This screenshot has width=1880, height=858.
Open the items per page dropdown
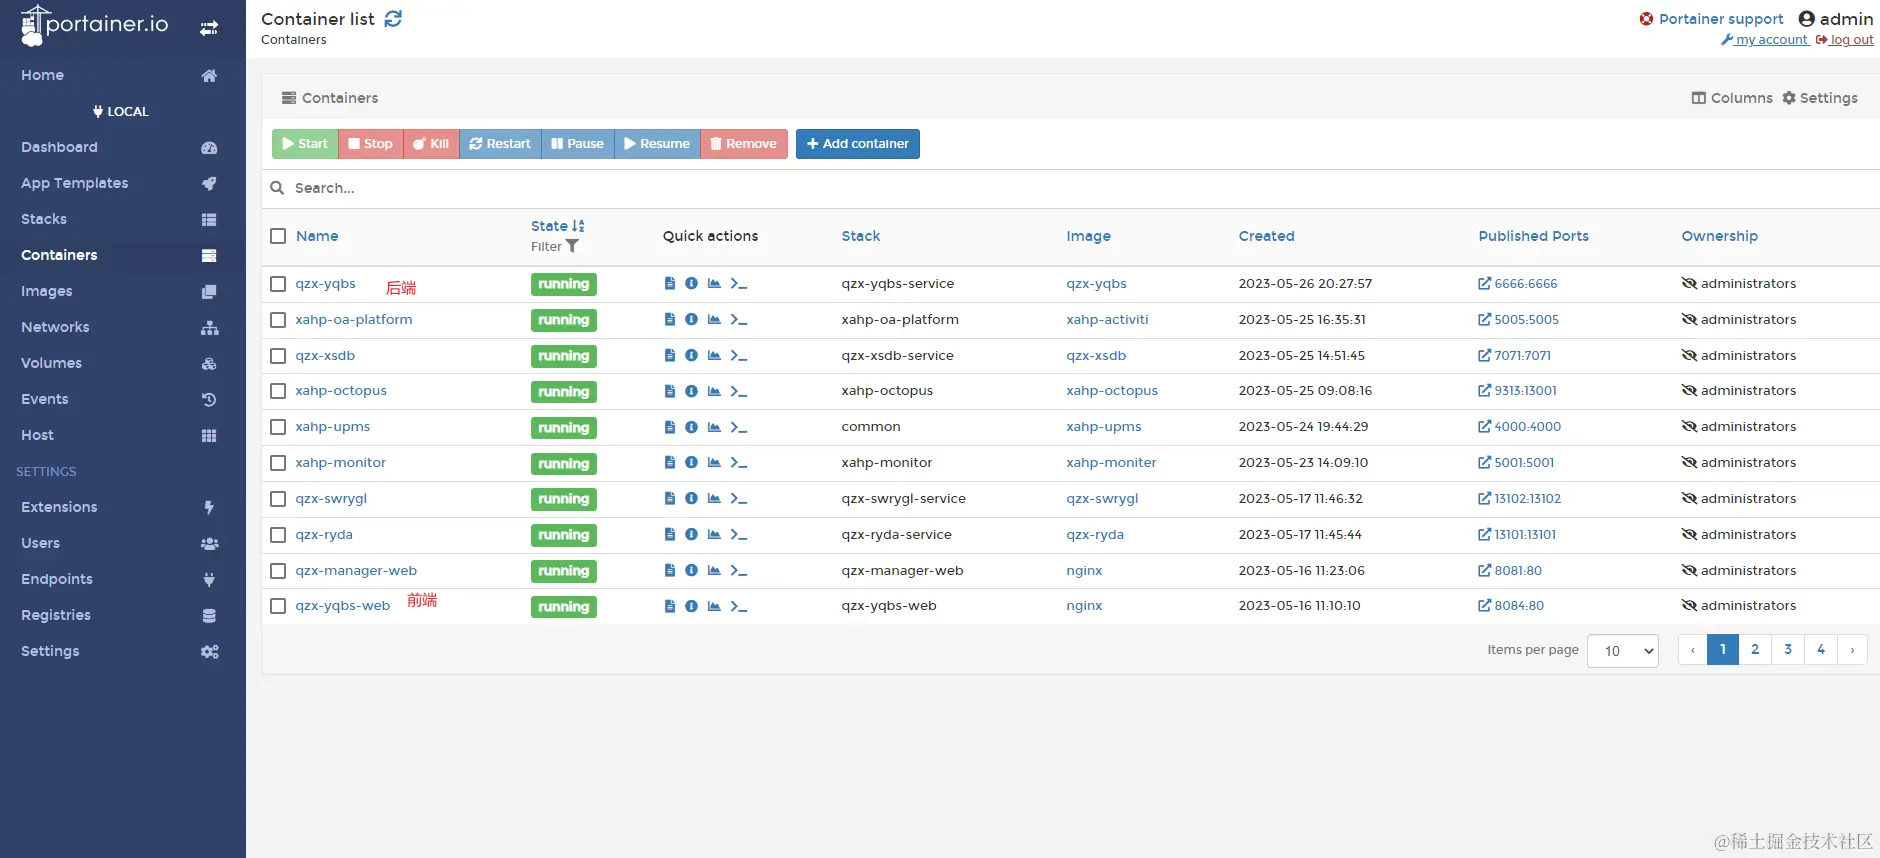1622,651
